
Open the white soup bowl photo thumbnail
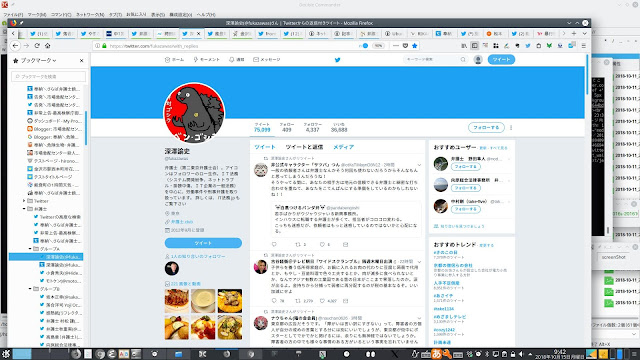point(203,301)
